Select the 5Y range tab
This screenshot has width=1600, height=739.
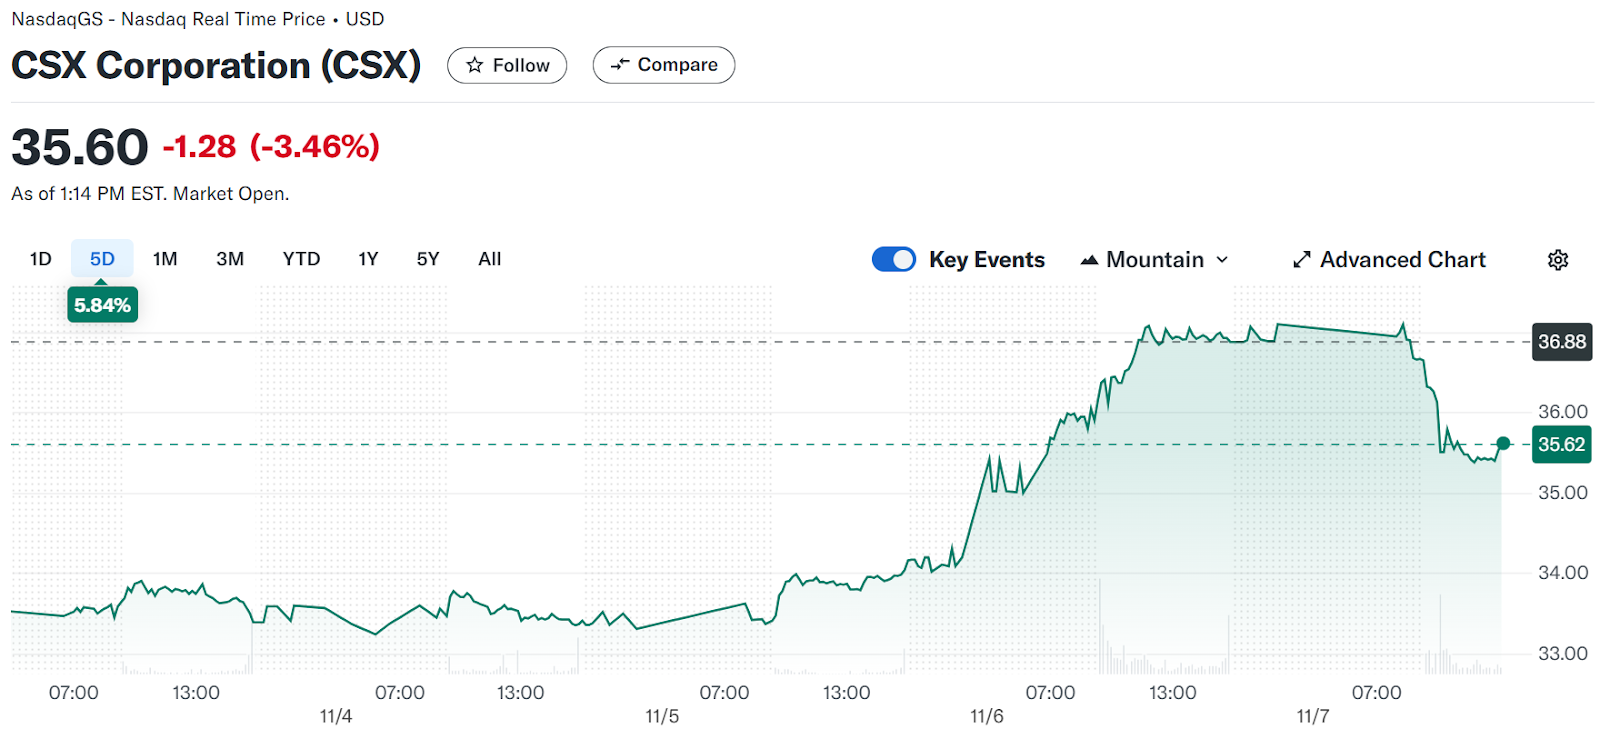click(428, 259)
